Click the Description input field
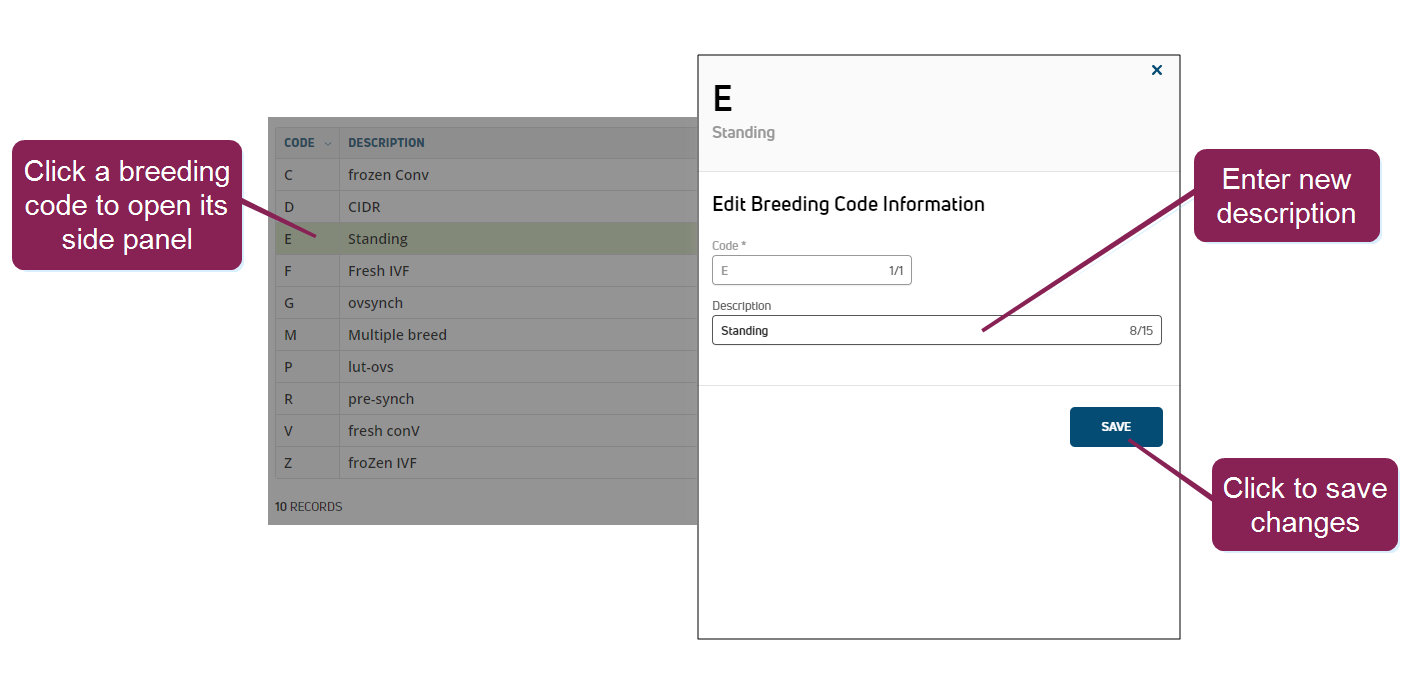This screenshot has height=682, width=1415. coord(920,331)
